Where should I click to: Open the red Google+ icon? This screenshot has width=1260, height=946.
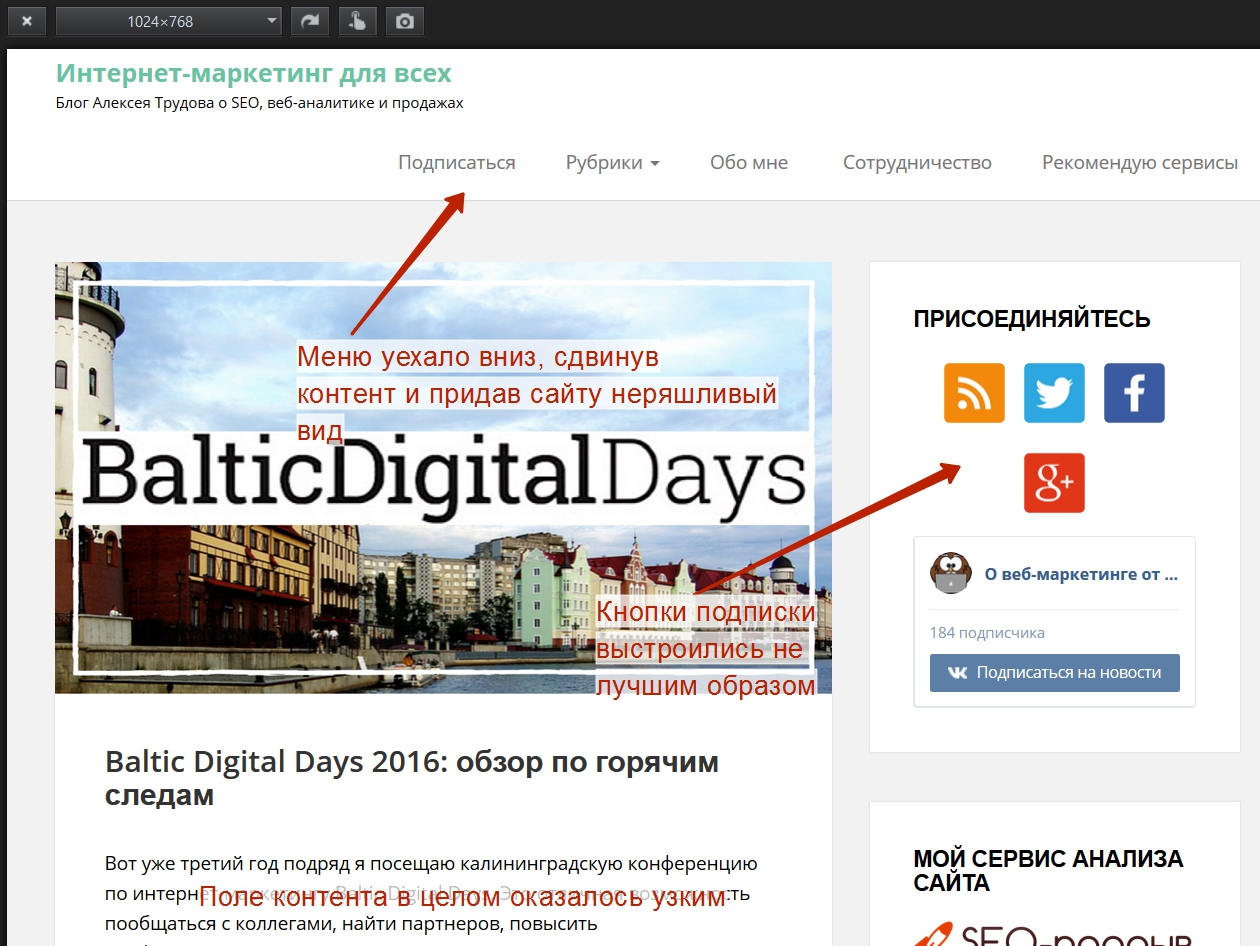pos(1054,483)
